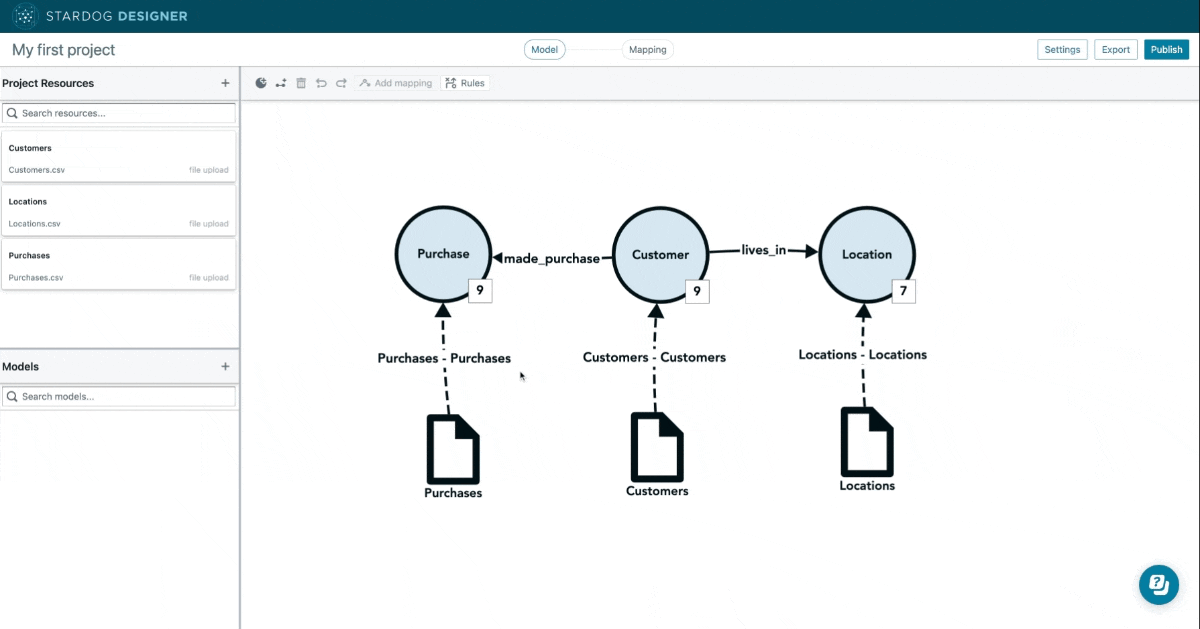
Task: Open the help chat widget icon
Action: [1158, 584]
